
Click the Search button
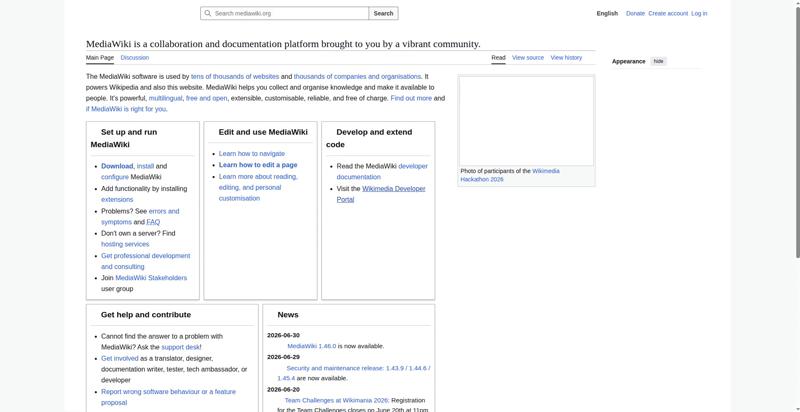383,13
